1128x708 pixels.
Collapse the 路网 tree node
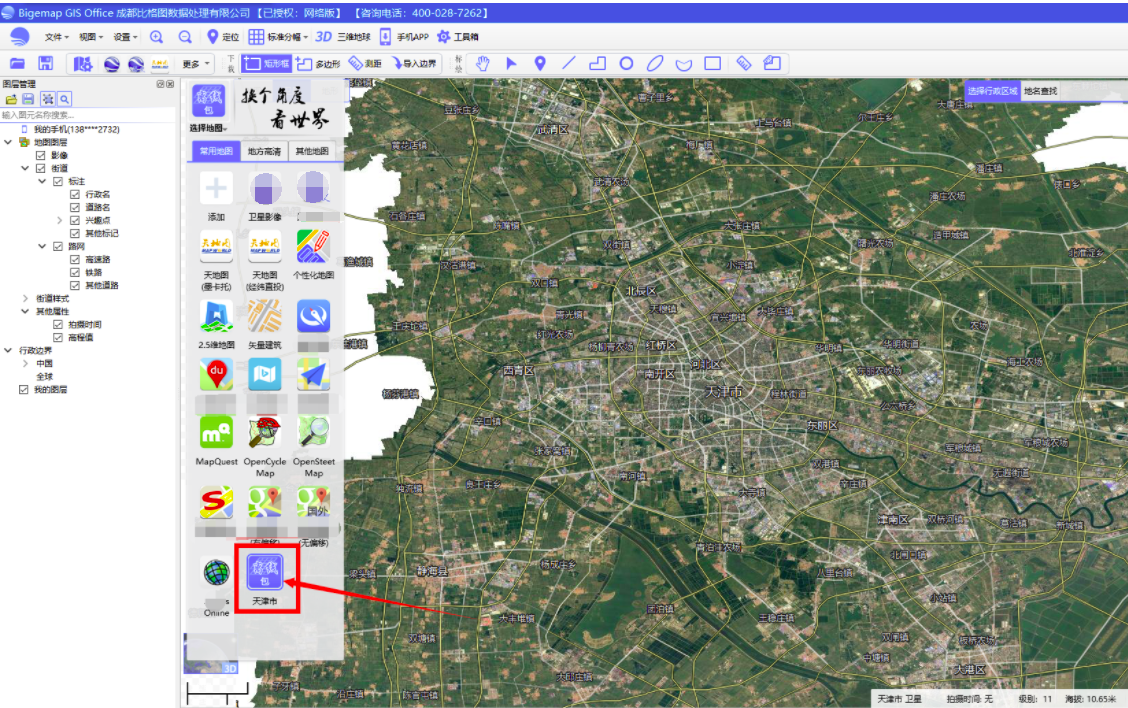(x=42, y=246)
